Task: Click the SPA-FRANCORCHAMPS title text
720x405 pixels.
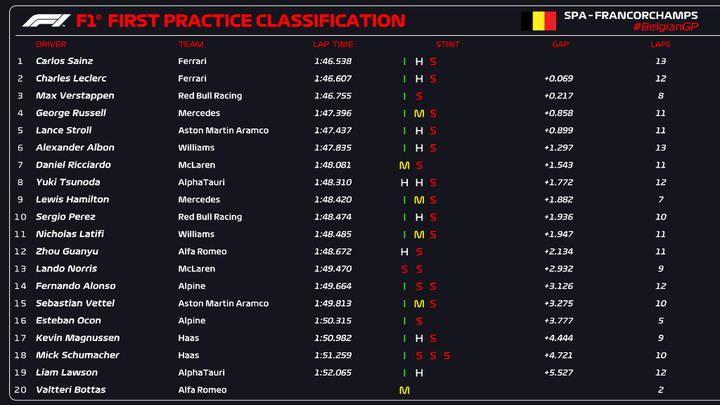Action: click(631, 15)
